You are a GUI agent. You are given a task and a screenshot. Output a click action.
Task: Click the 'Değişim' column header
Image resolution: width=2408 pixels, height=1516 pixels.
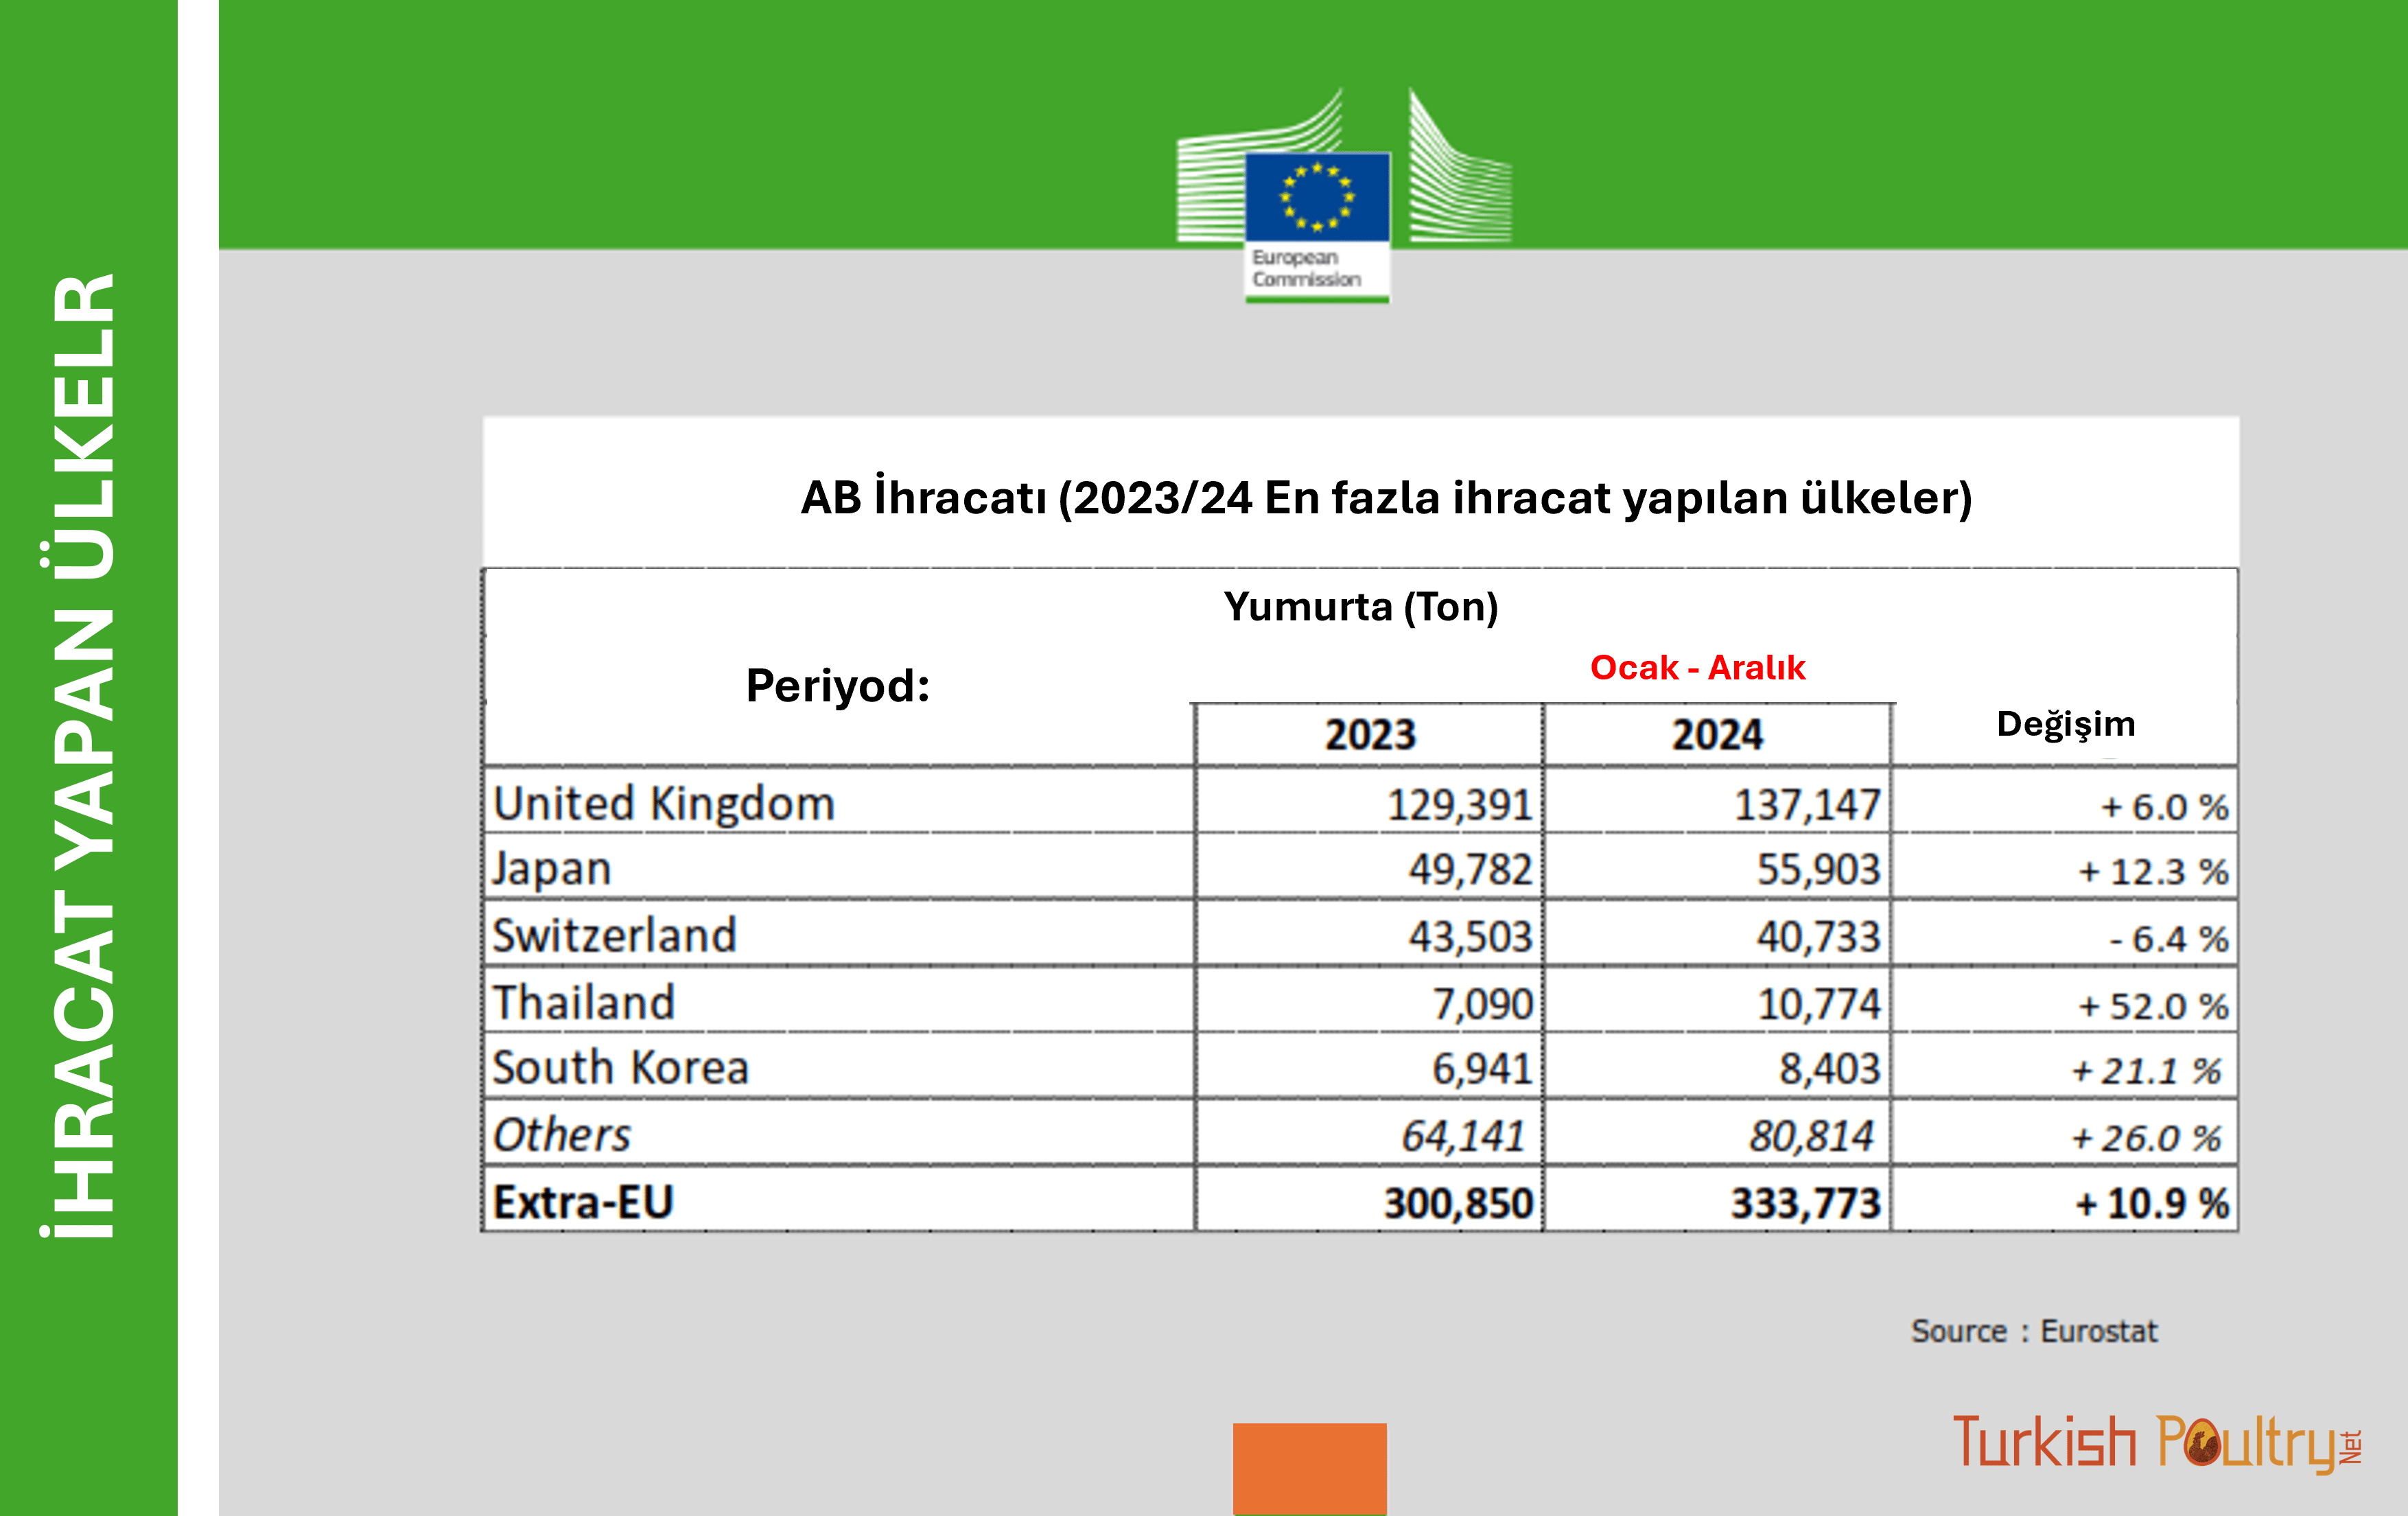click(x=2066, y=725)
